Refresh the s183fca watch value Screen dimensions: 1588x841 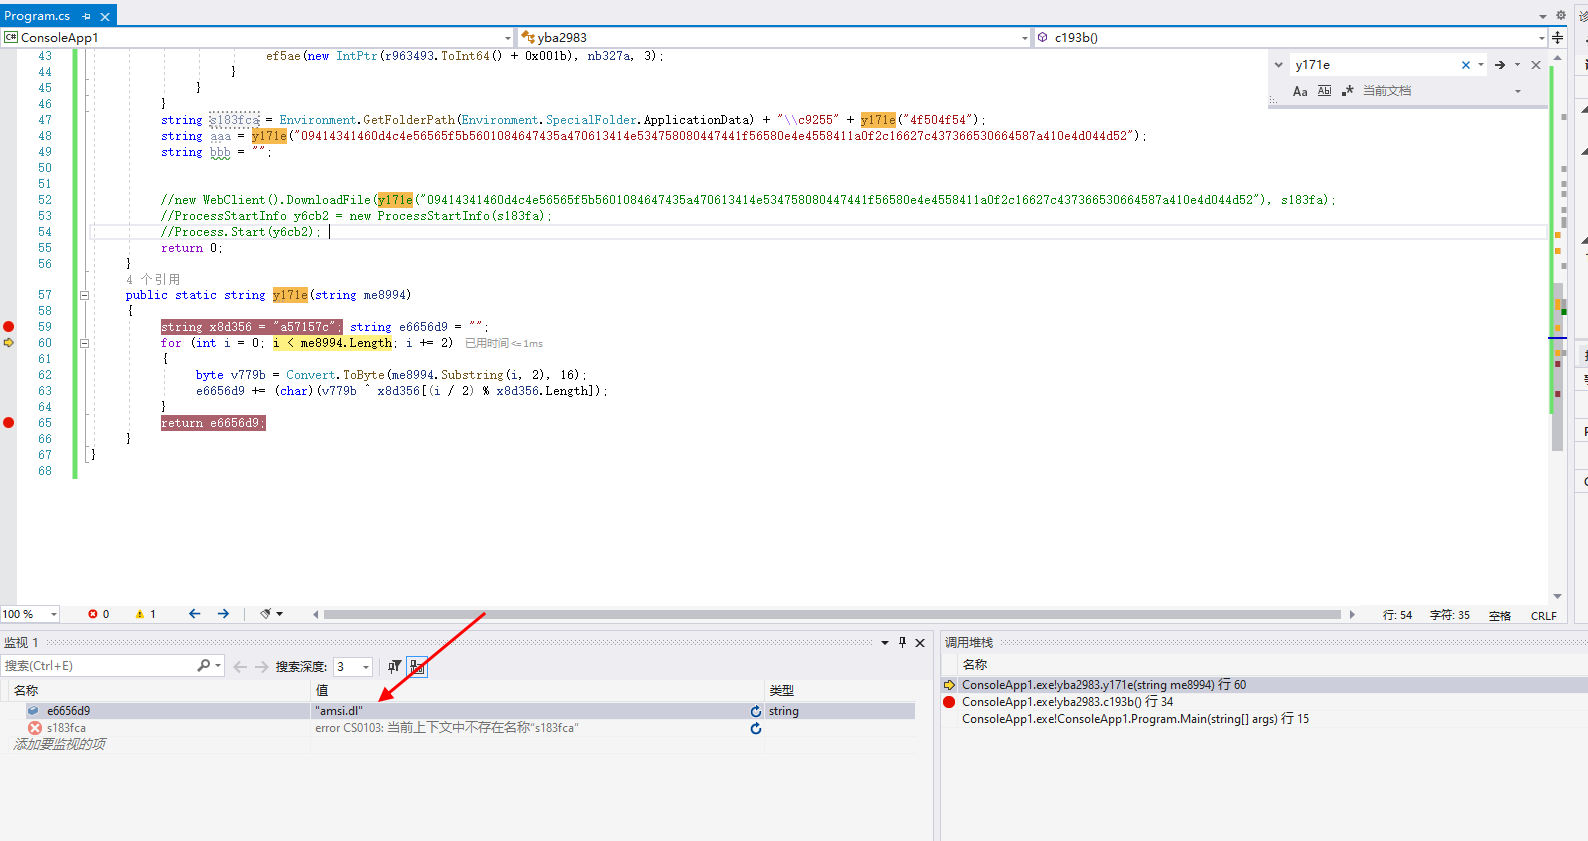756,728
